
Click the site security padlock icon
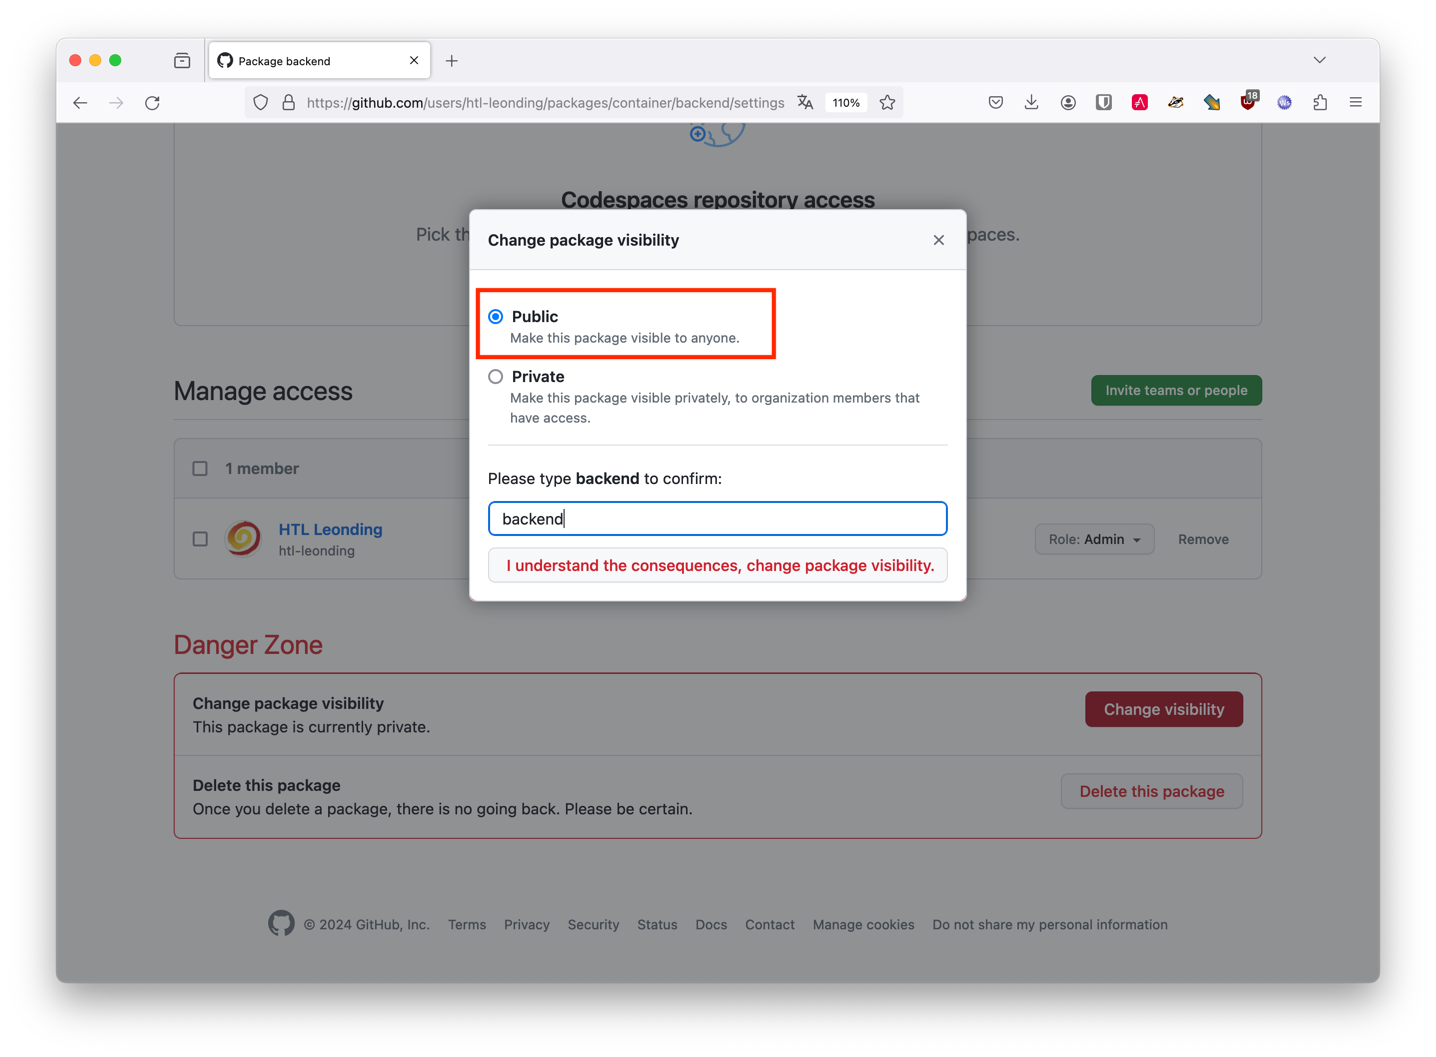pyautogui.click(x=288, y=102)
